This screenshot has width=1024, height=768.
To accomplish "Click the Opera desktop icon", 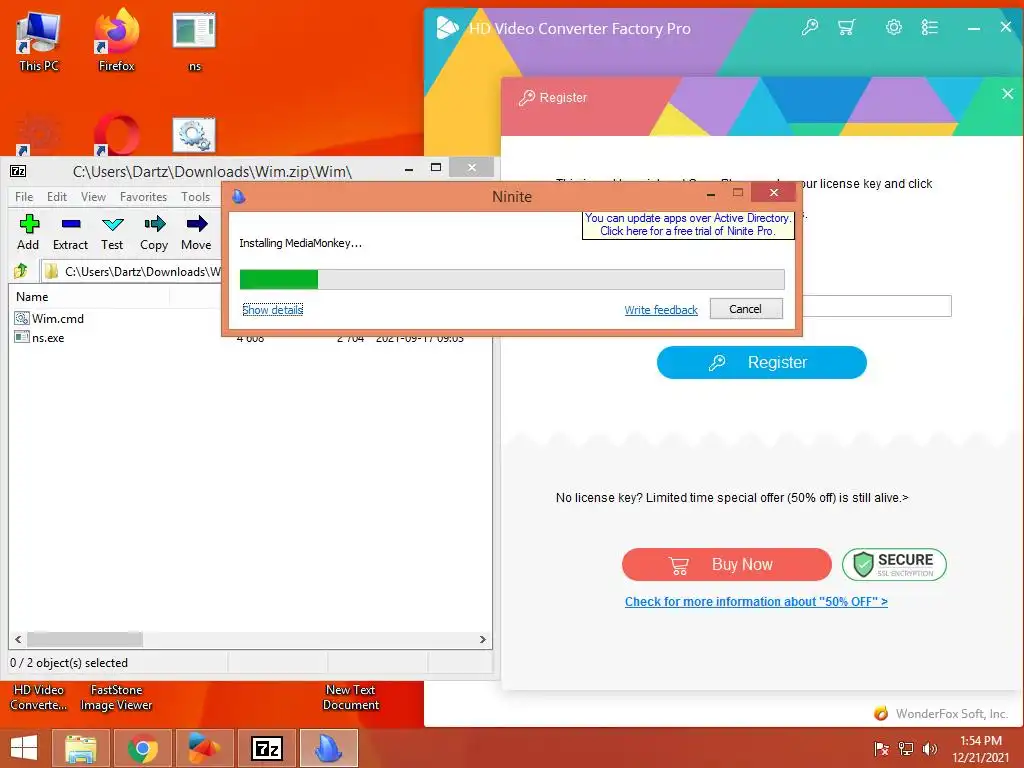I will pos(117,135).
